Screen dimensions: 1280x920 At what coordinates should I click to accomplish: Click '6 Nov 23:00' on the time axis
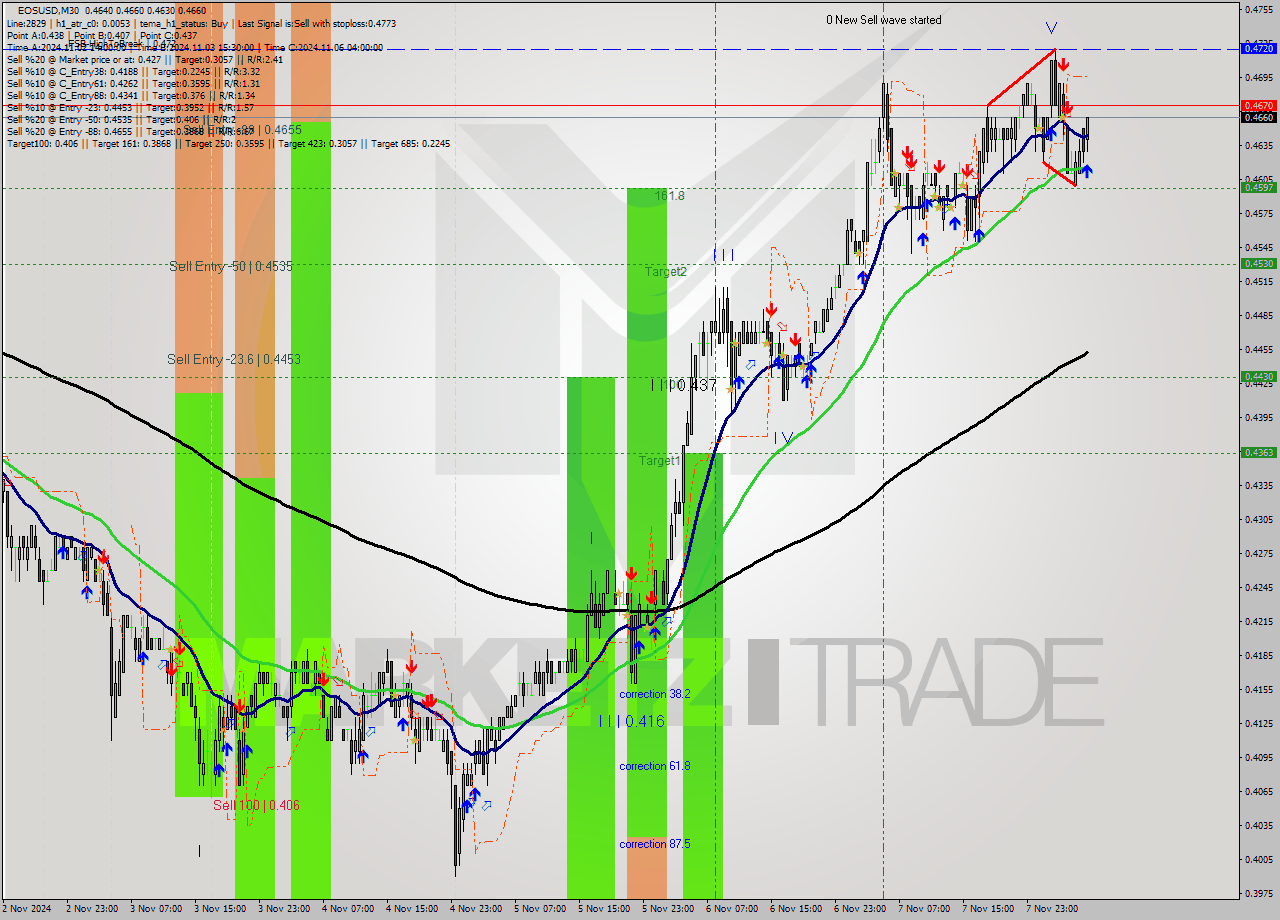tap(860, 909)
